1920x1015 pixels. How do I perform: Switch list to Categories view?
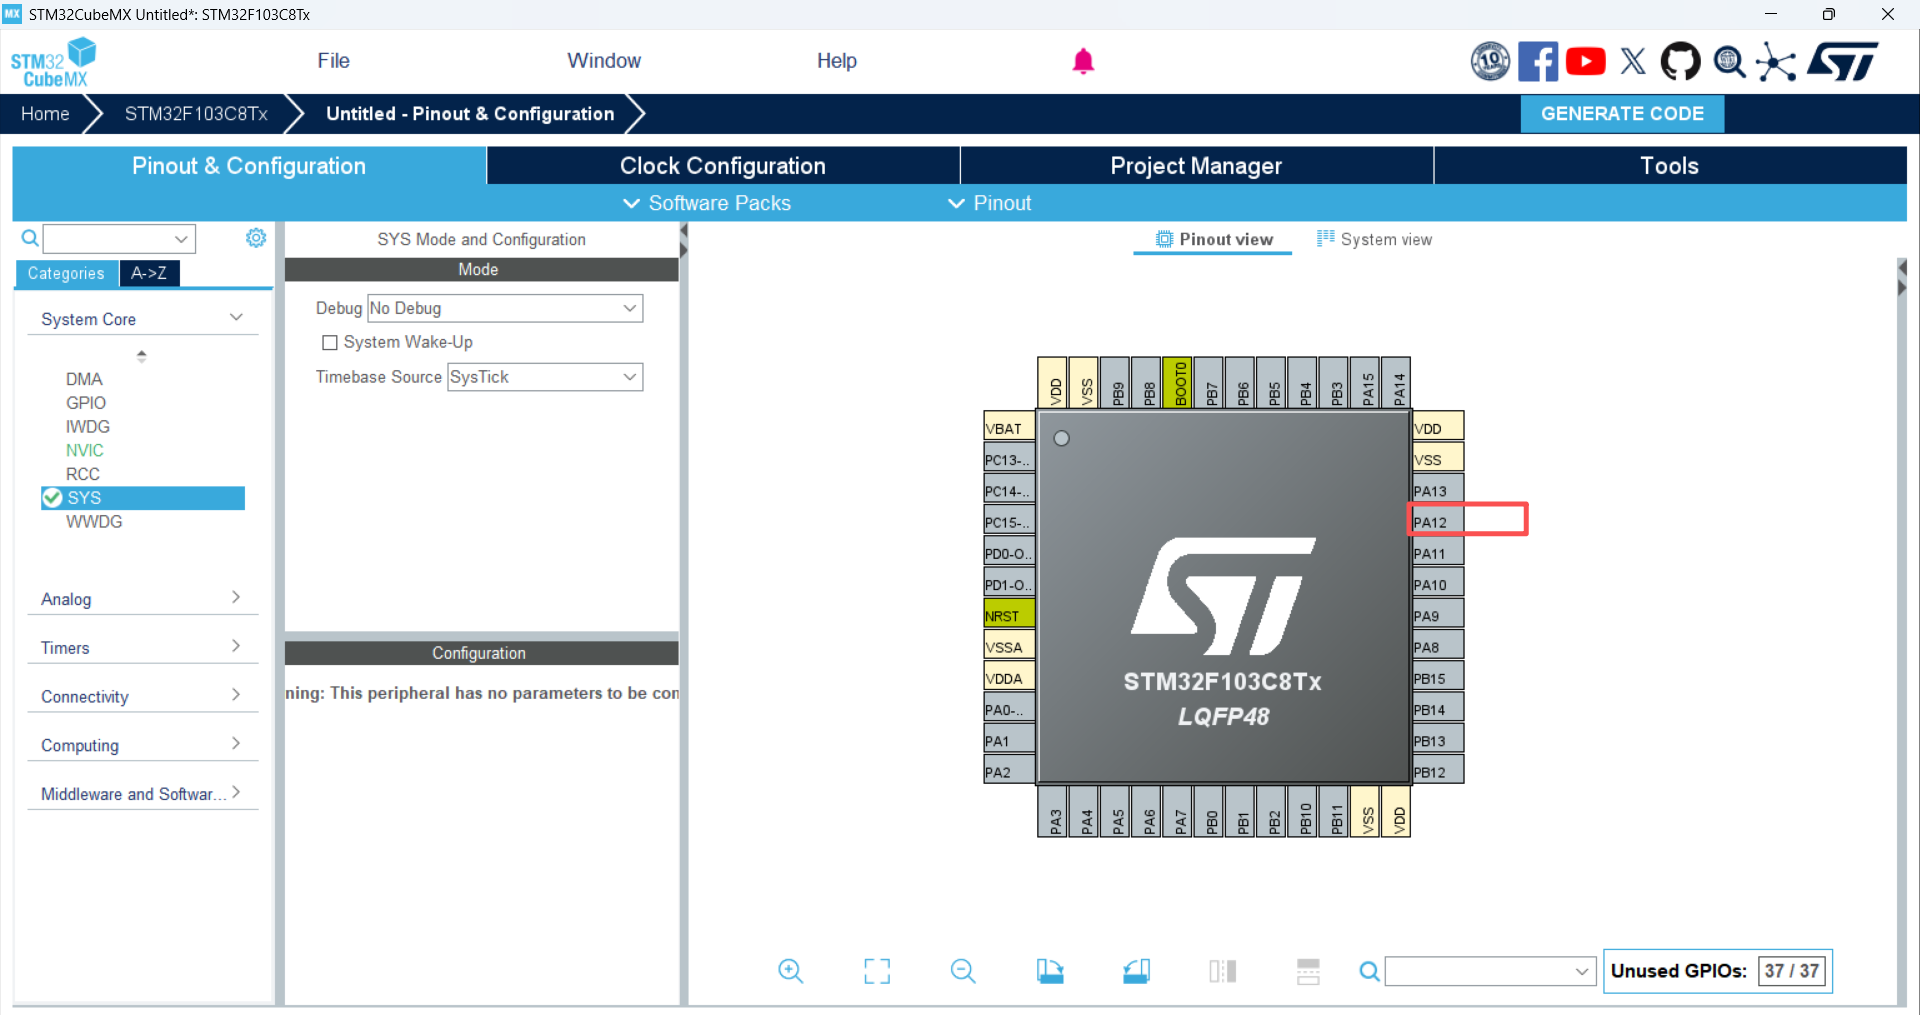pos(66,273)
